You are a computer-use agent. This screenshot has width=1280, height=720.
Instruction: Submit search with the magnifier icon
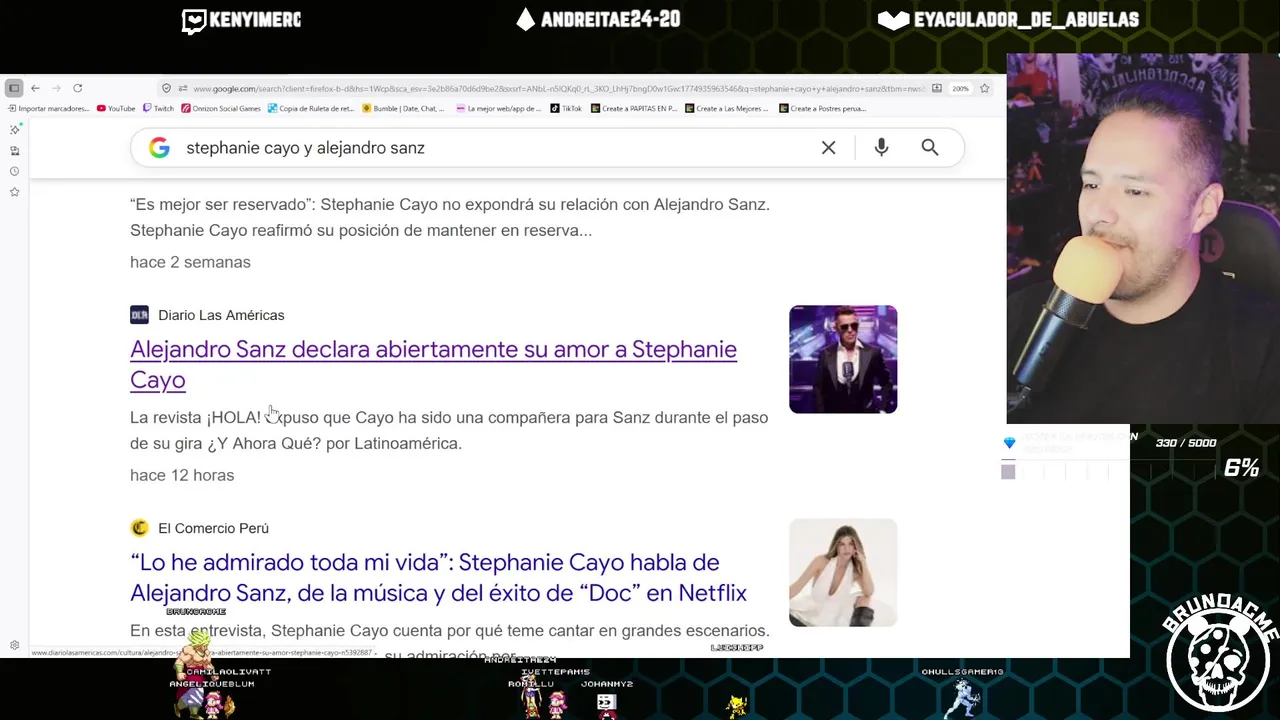click(930, 148)
